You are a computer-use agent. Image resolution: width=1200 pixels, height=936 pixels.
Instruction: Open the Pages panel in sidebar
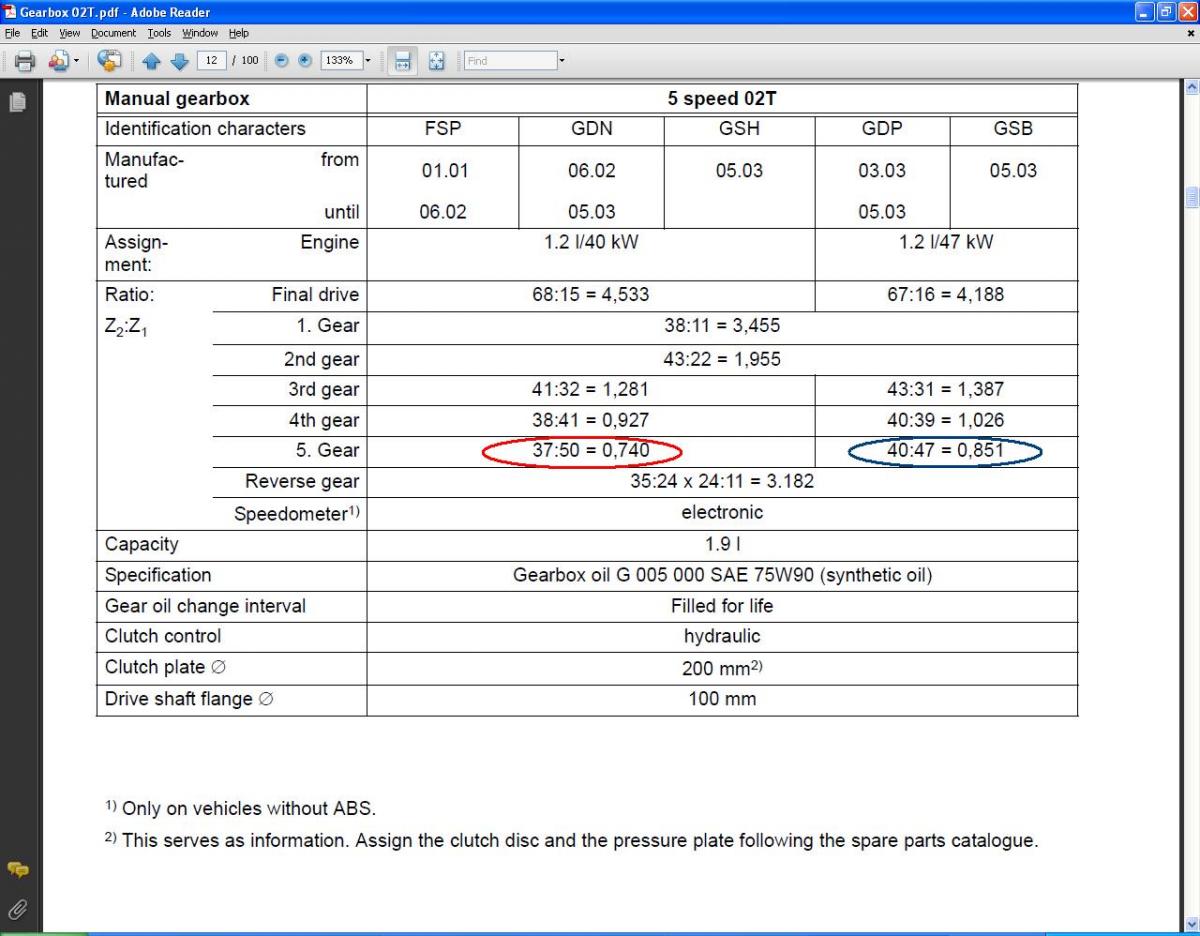[17, 101]
